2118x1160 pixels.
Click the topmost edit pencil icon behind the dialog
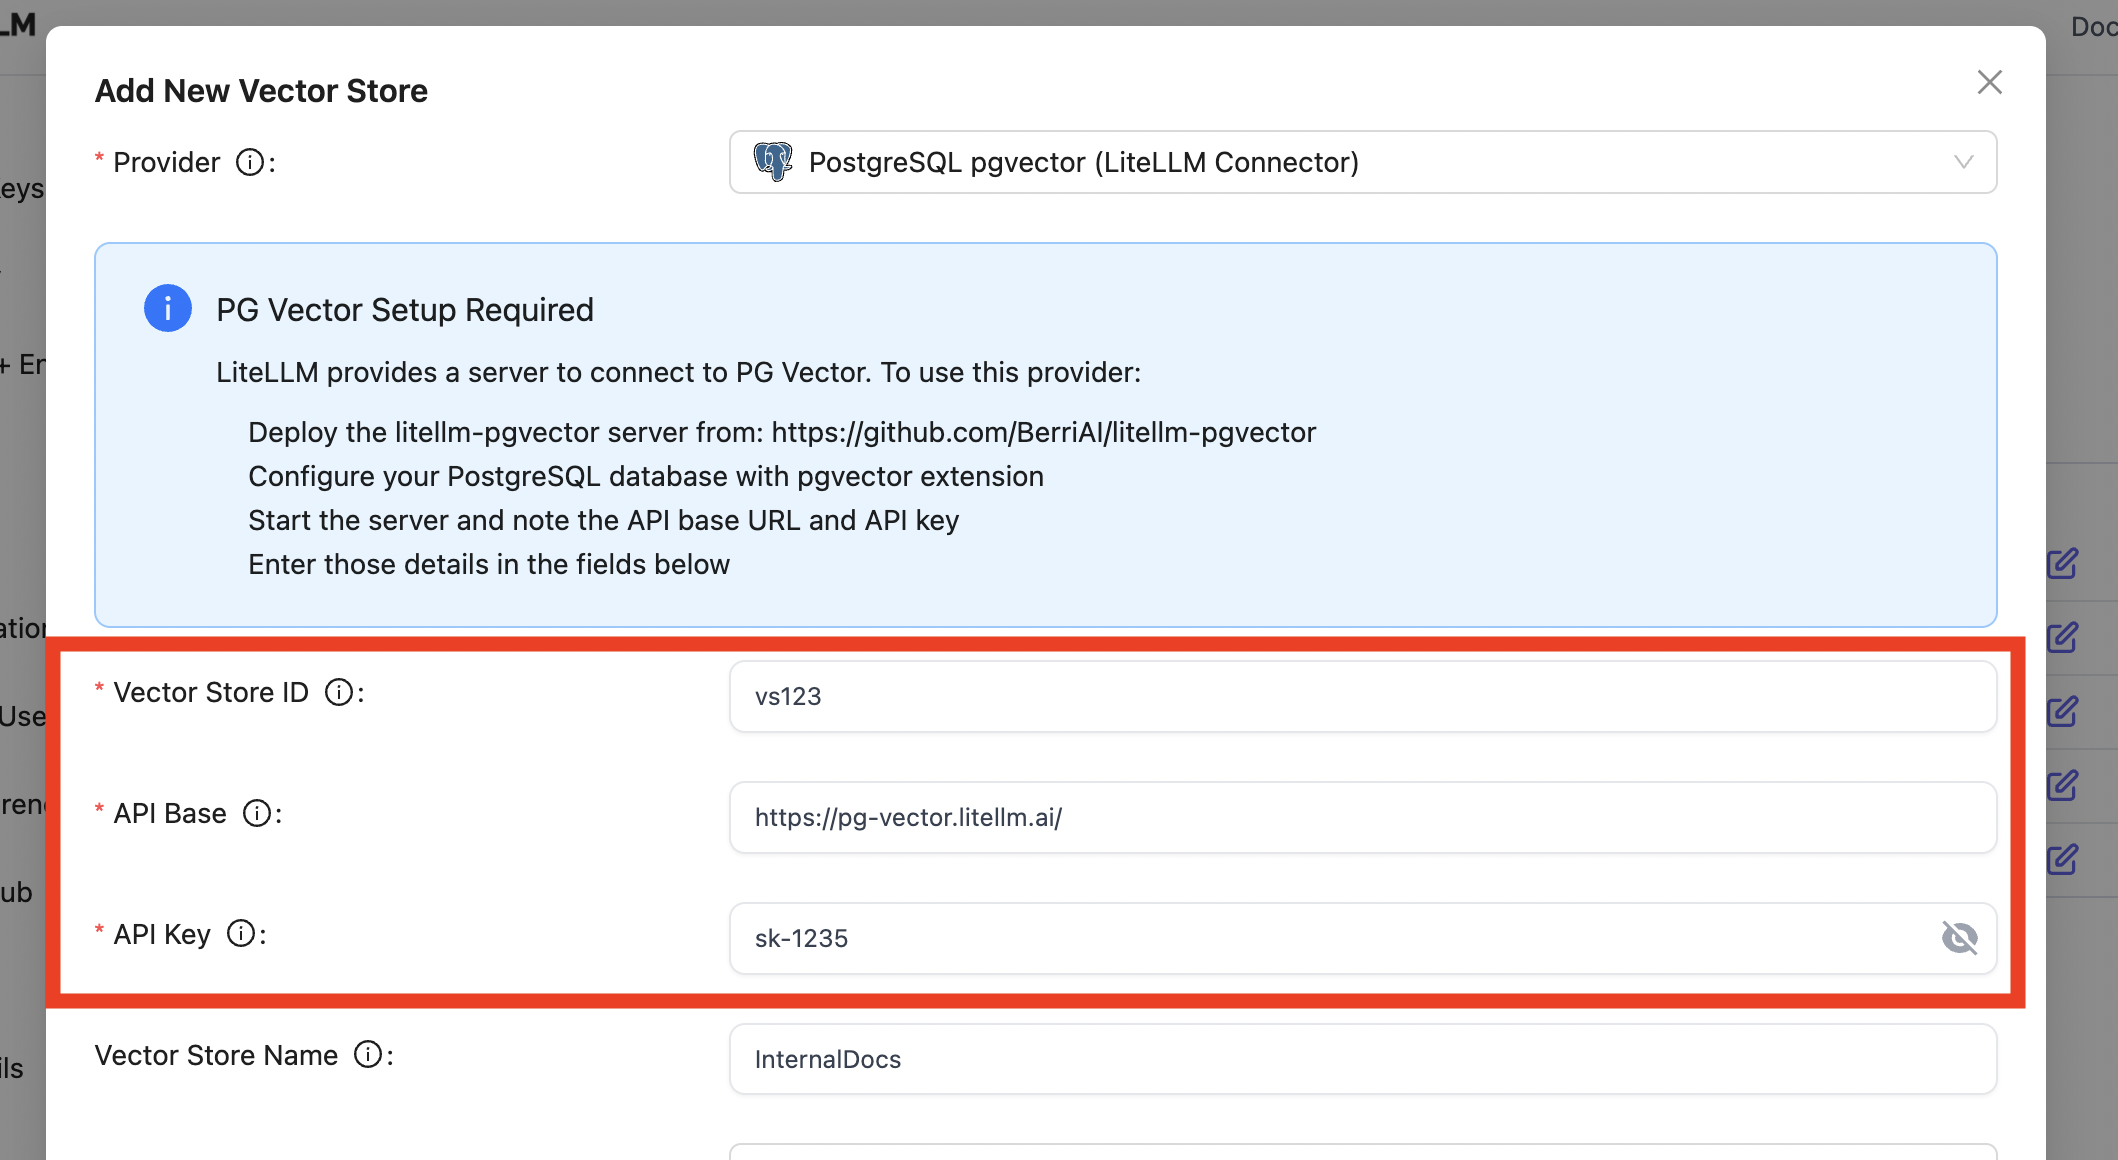(2062, 564)
